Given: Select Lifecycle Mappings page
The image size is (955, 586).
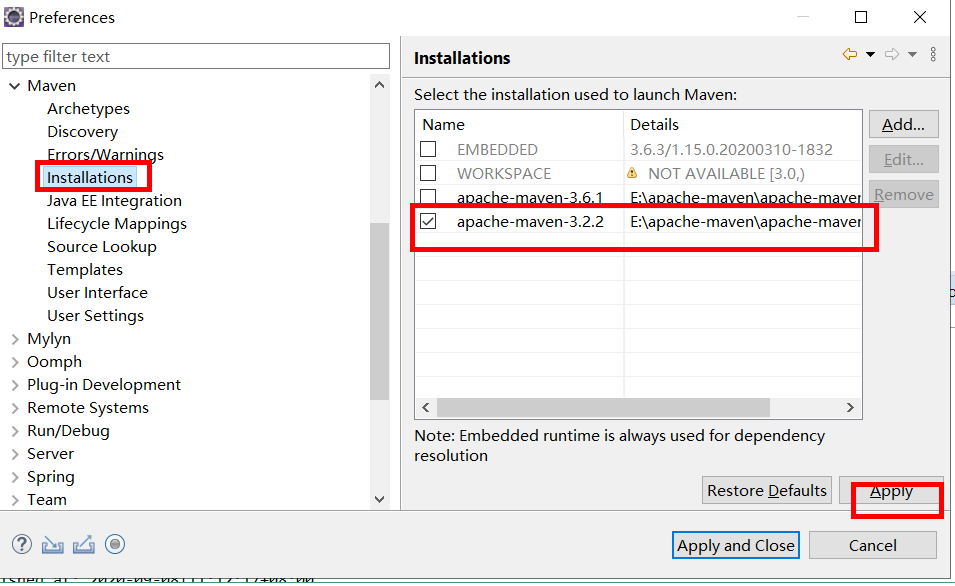Looking at the screenshot, I should tap(117, 224).
